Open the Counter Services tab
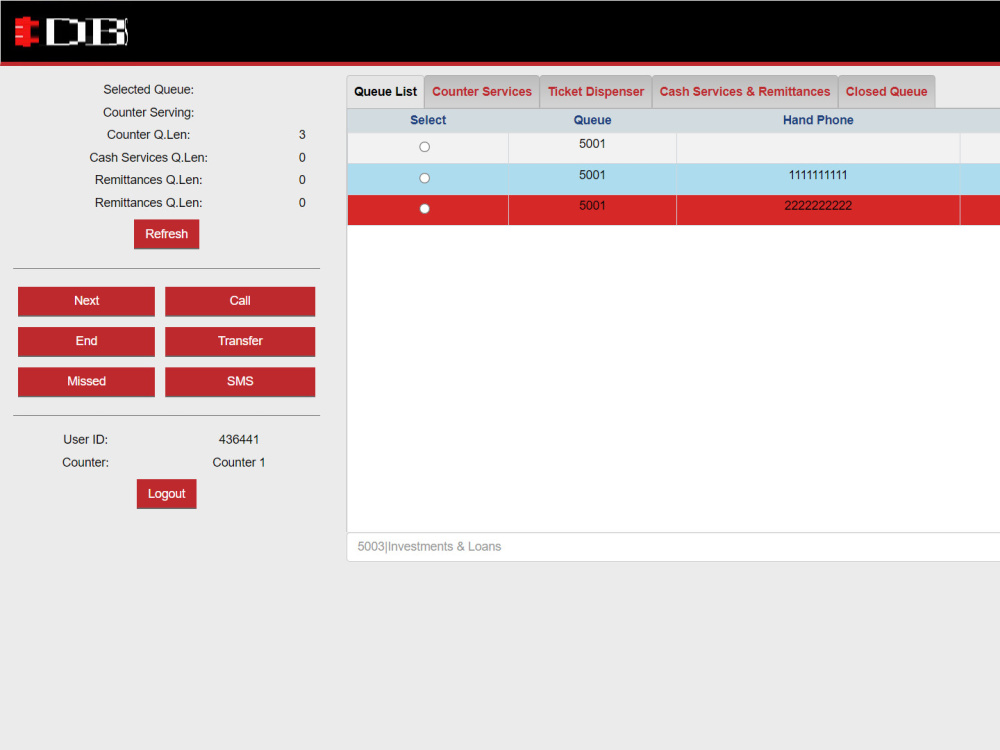Screen dimensions: 1000x750 pos(482,92)
